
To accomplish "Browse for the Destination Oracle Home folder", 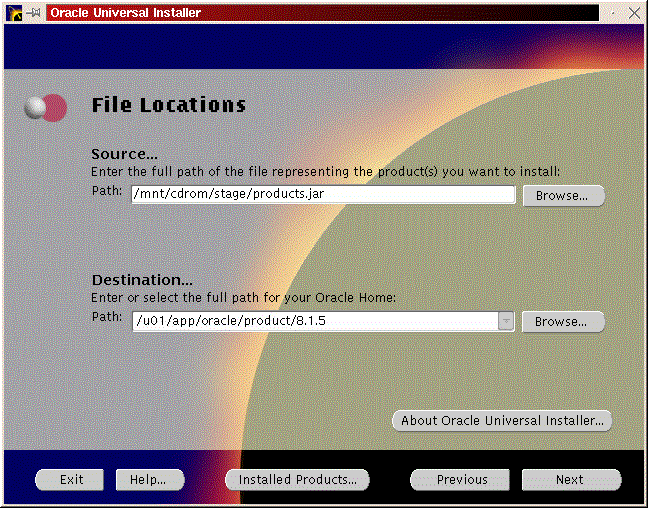I will pos(563,321).
